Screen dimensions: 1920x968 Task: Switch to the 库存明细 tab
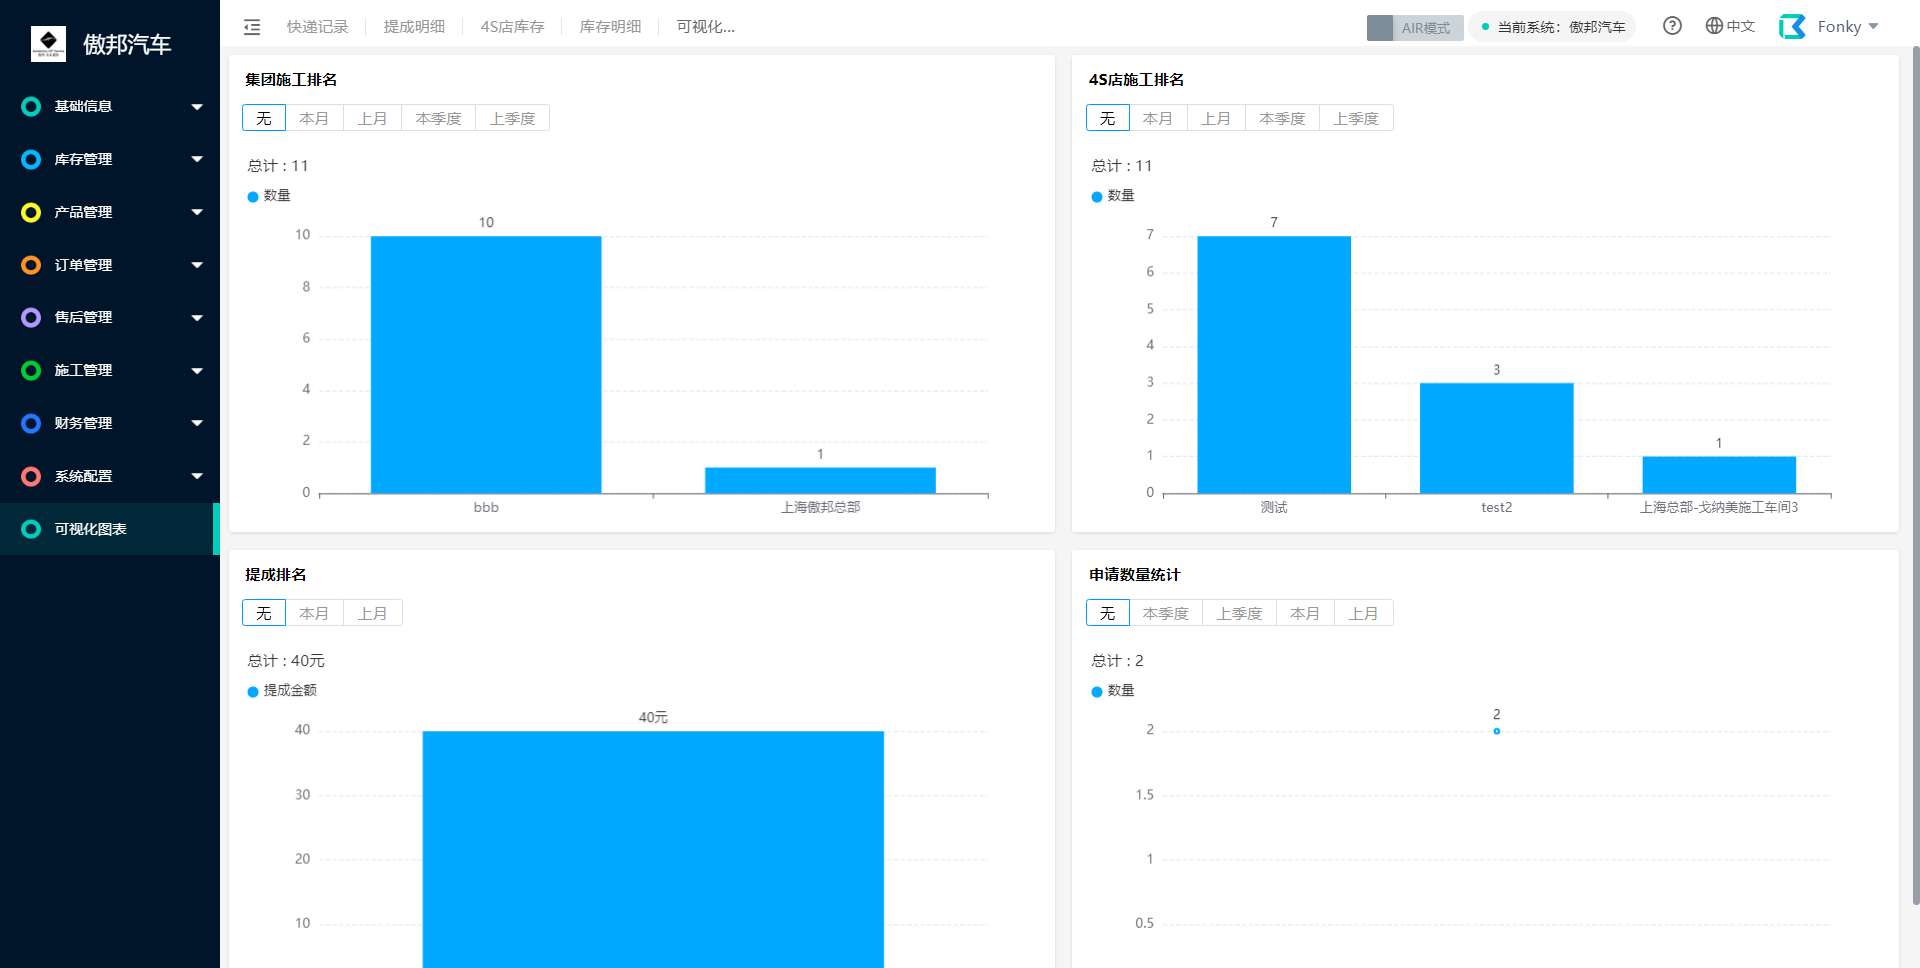pos(610,27)
